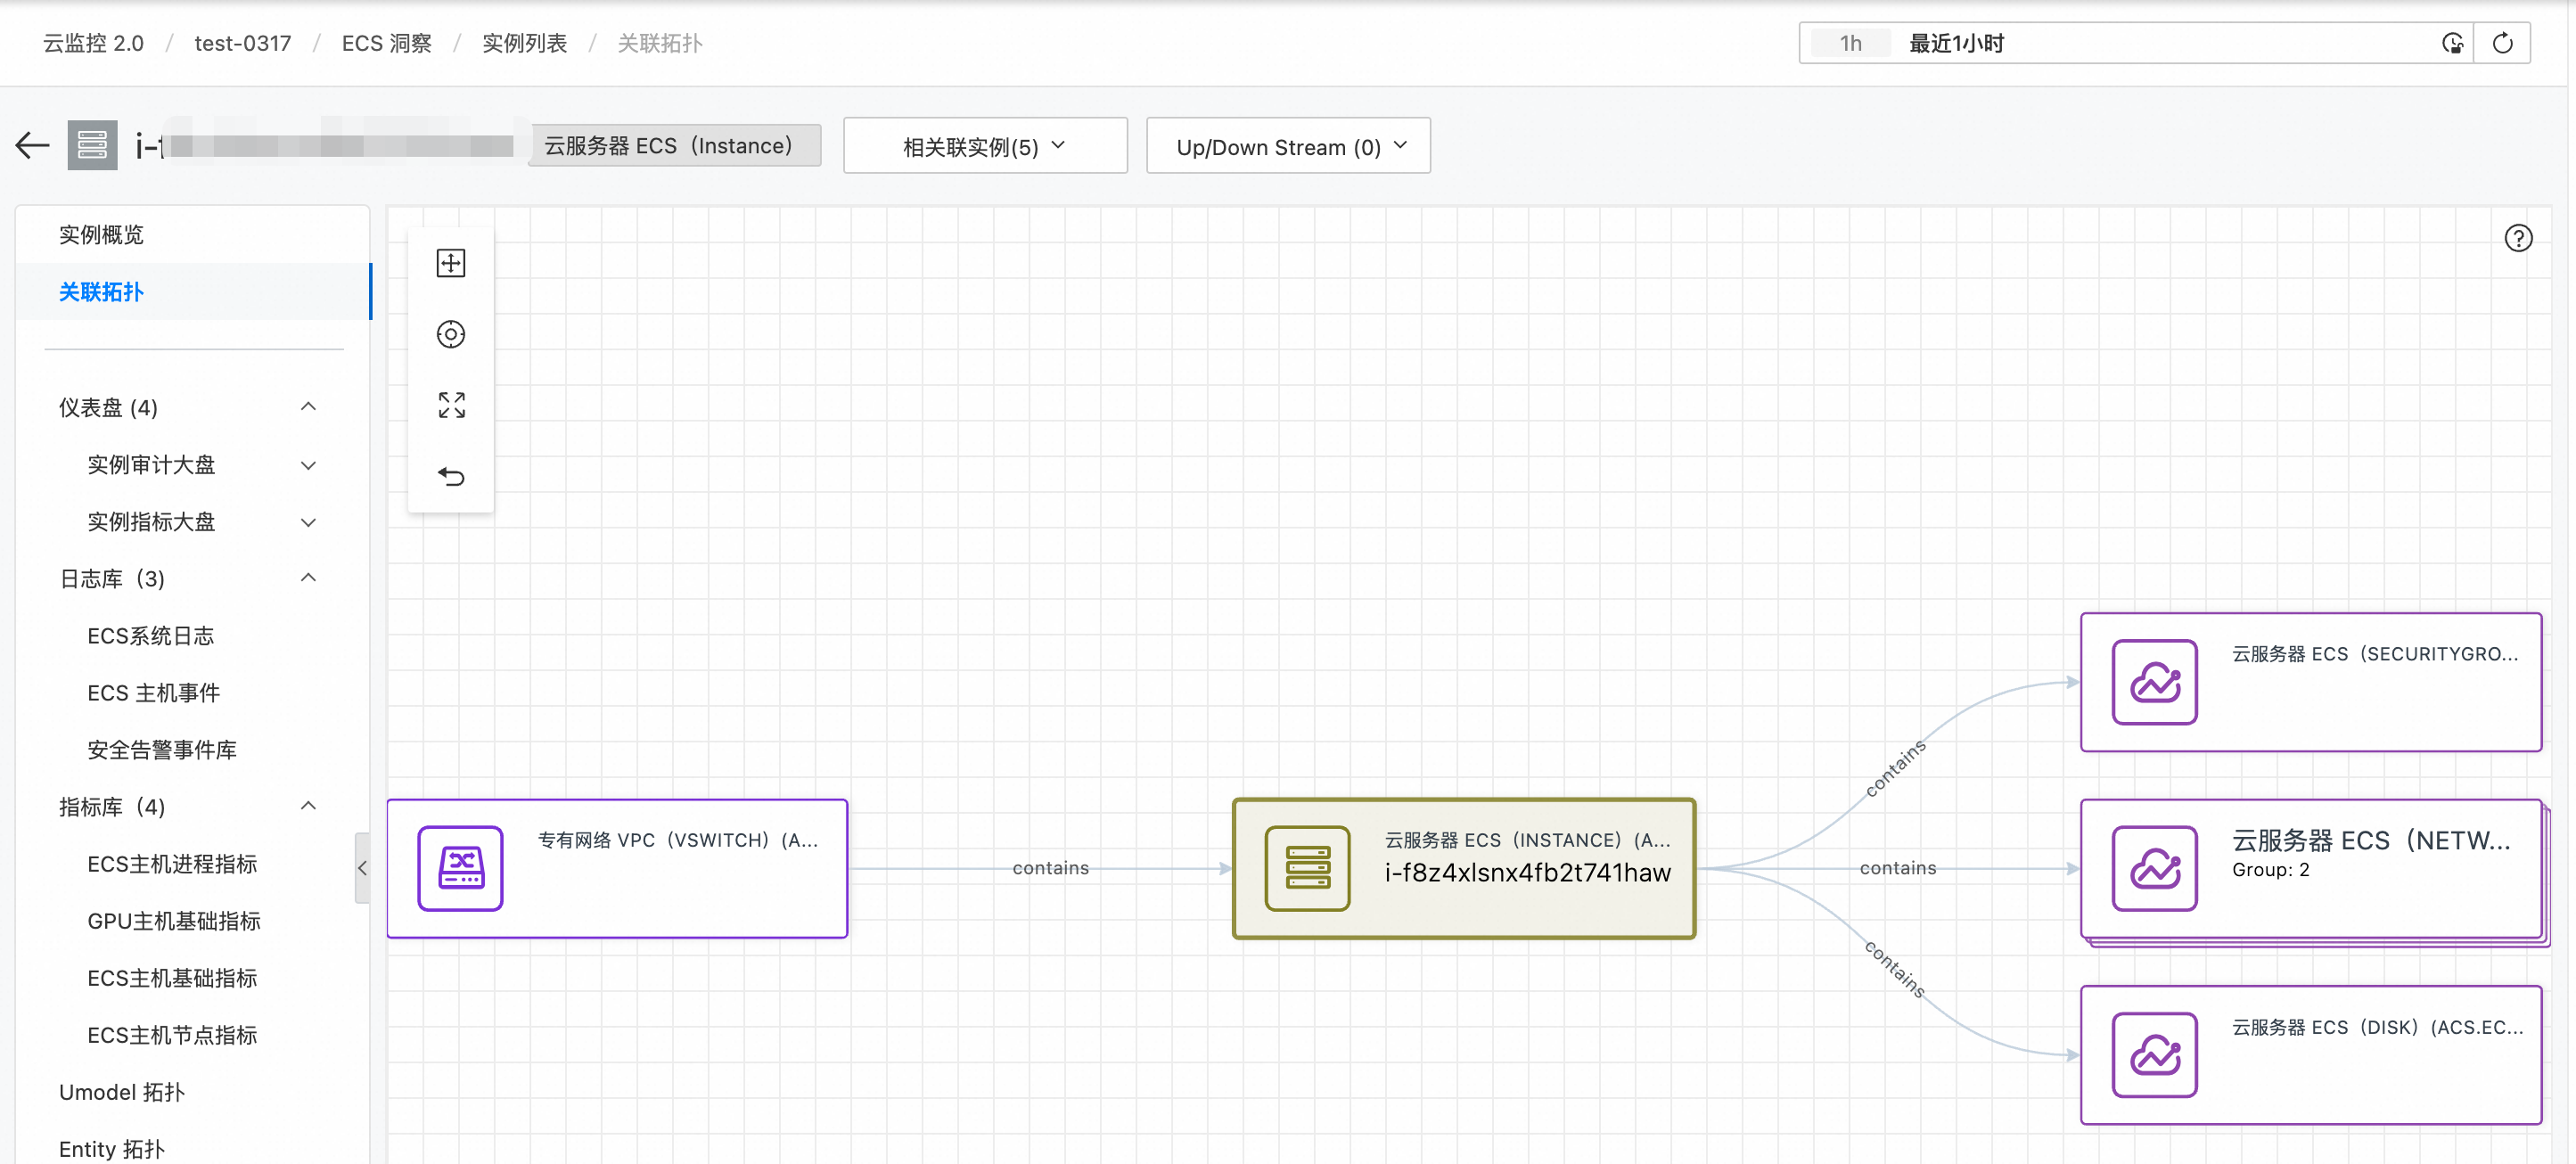2576x1164 pixels.
Task: Open Entity 拓扑 in sidebar
Action: [x=112, y=1149]
